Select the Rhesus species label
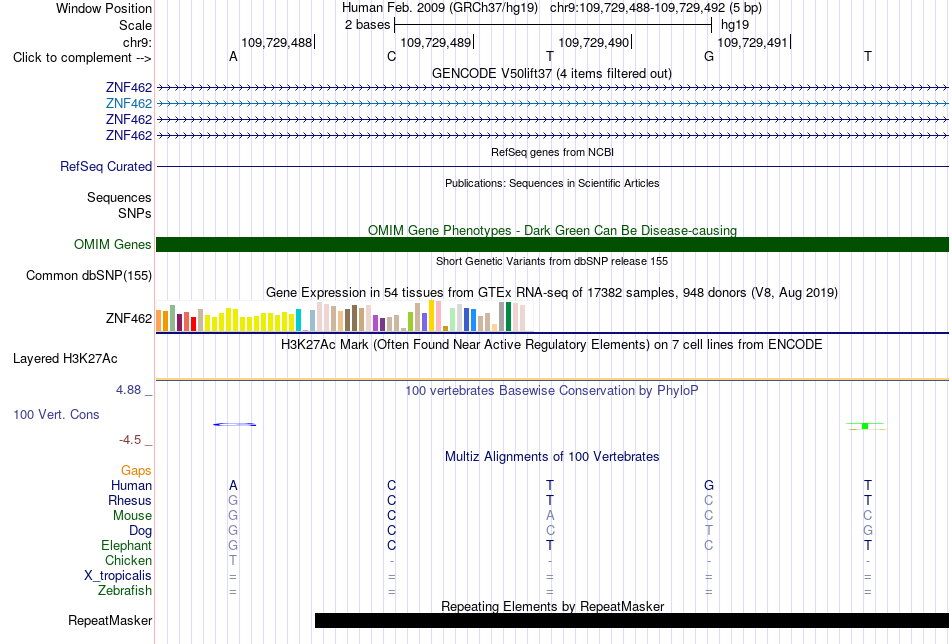 [130, 501]
